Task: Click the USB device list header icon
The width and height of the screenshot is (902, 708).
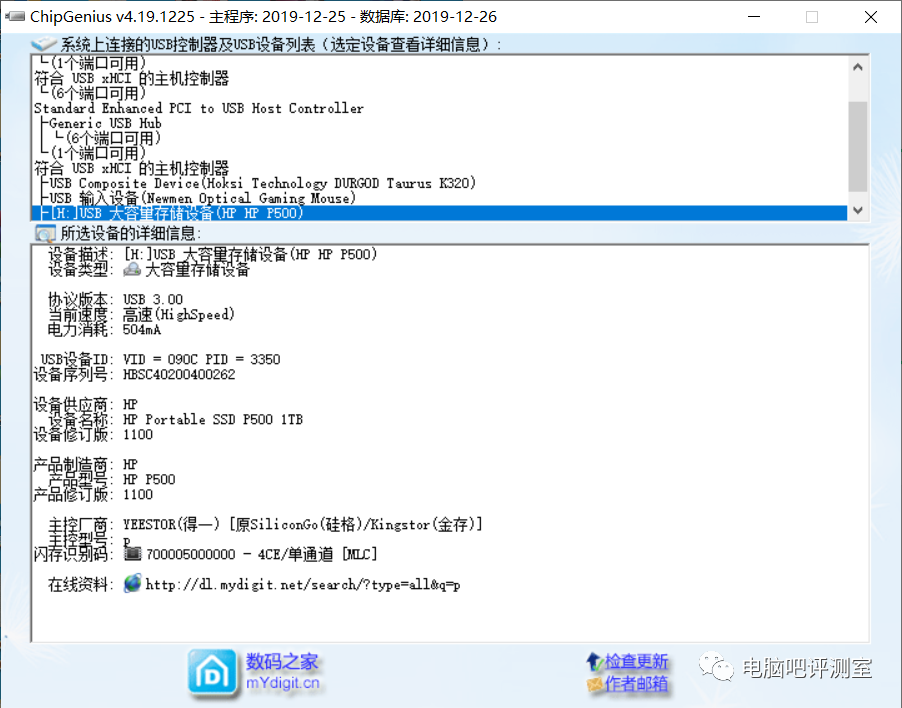Action: 44,44
